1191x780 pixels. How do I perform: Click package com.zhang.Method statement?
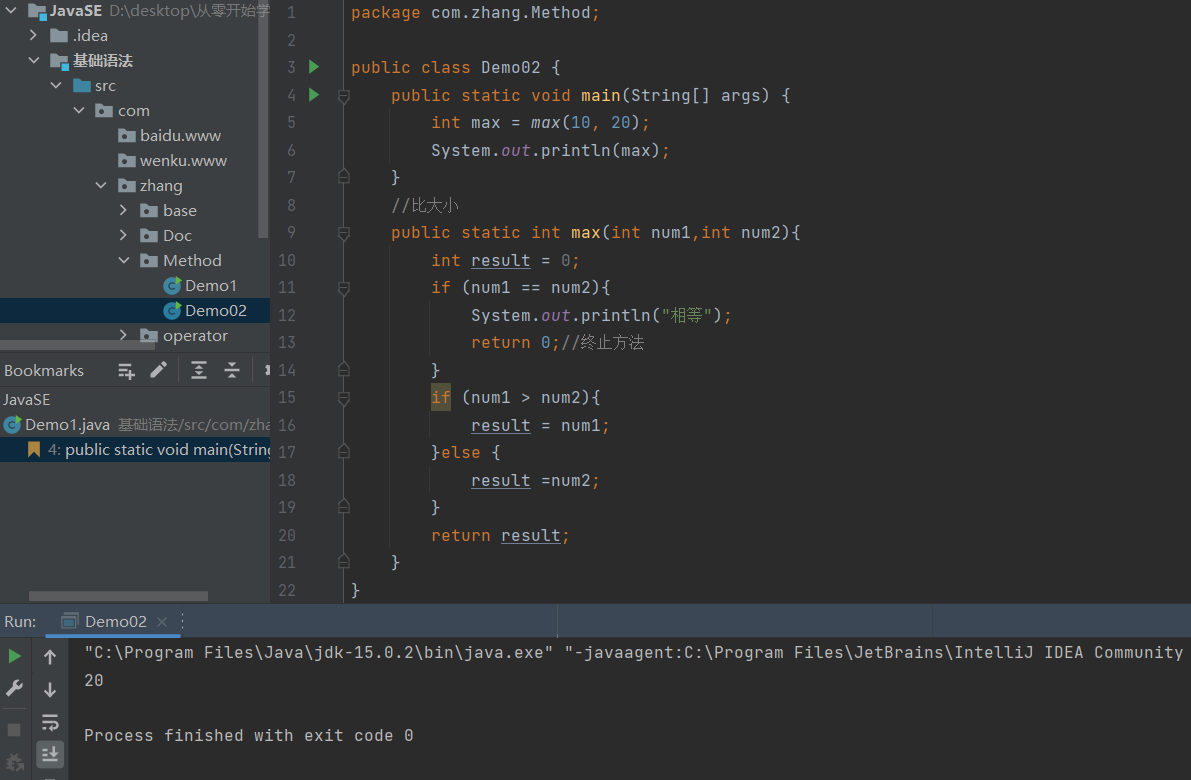(x=475, y=13)
